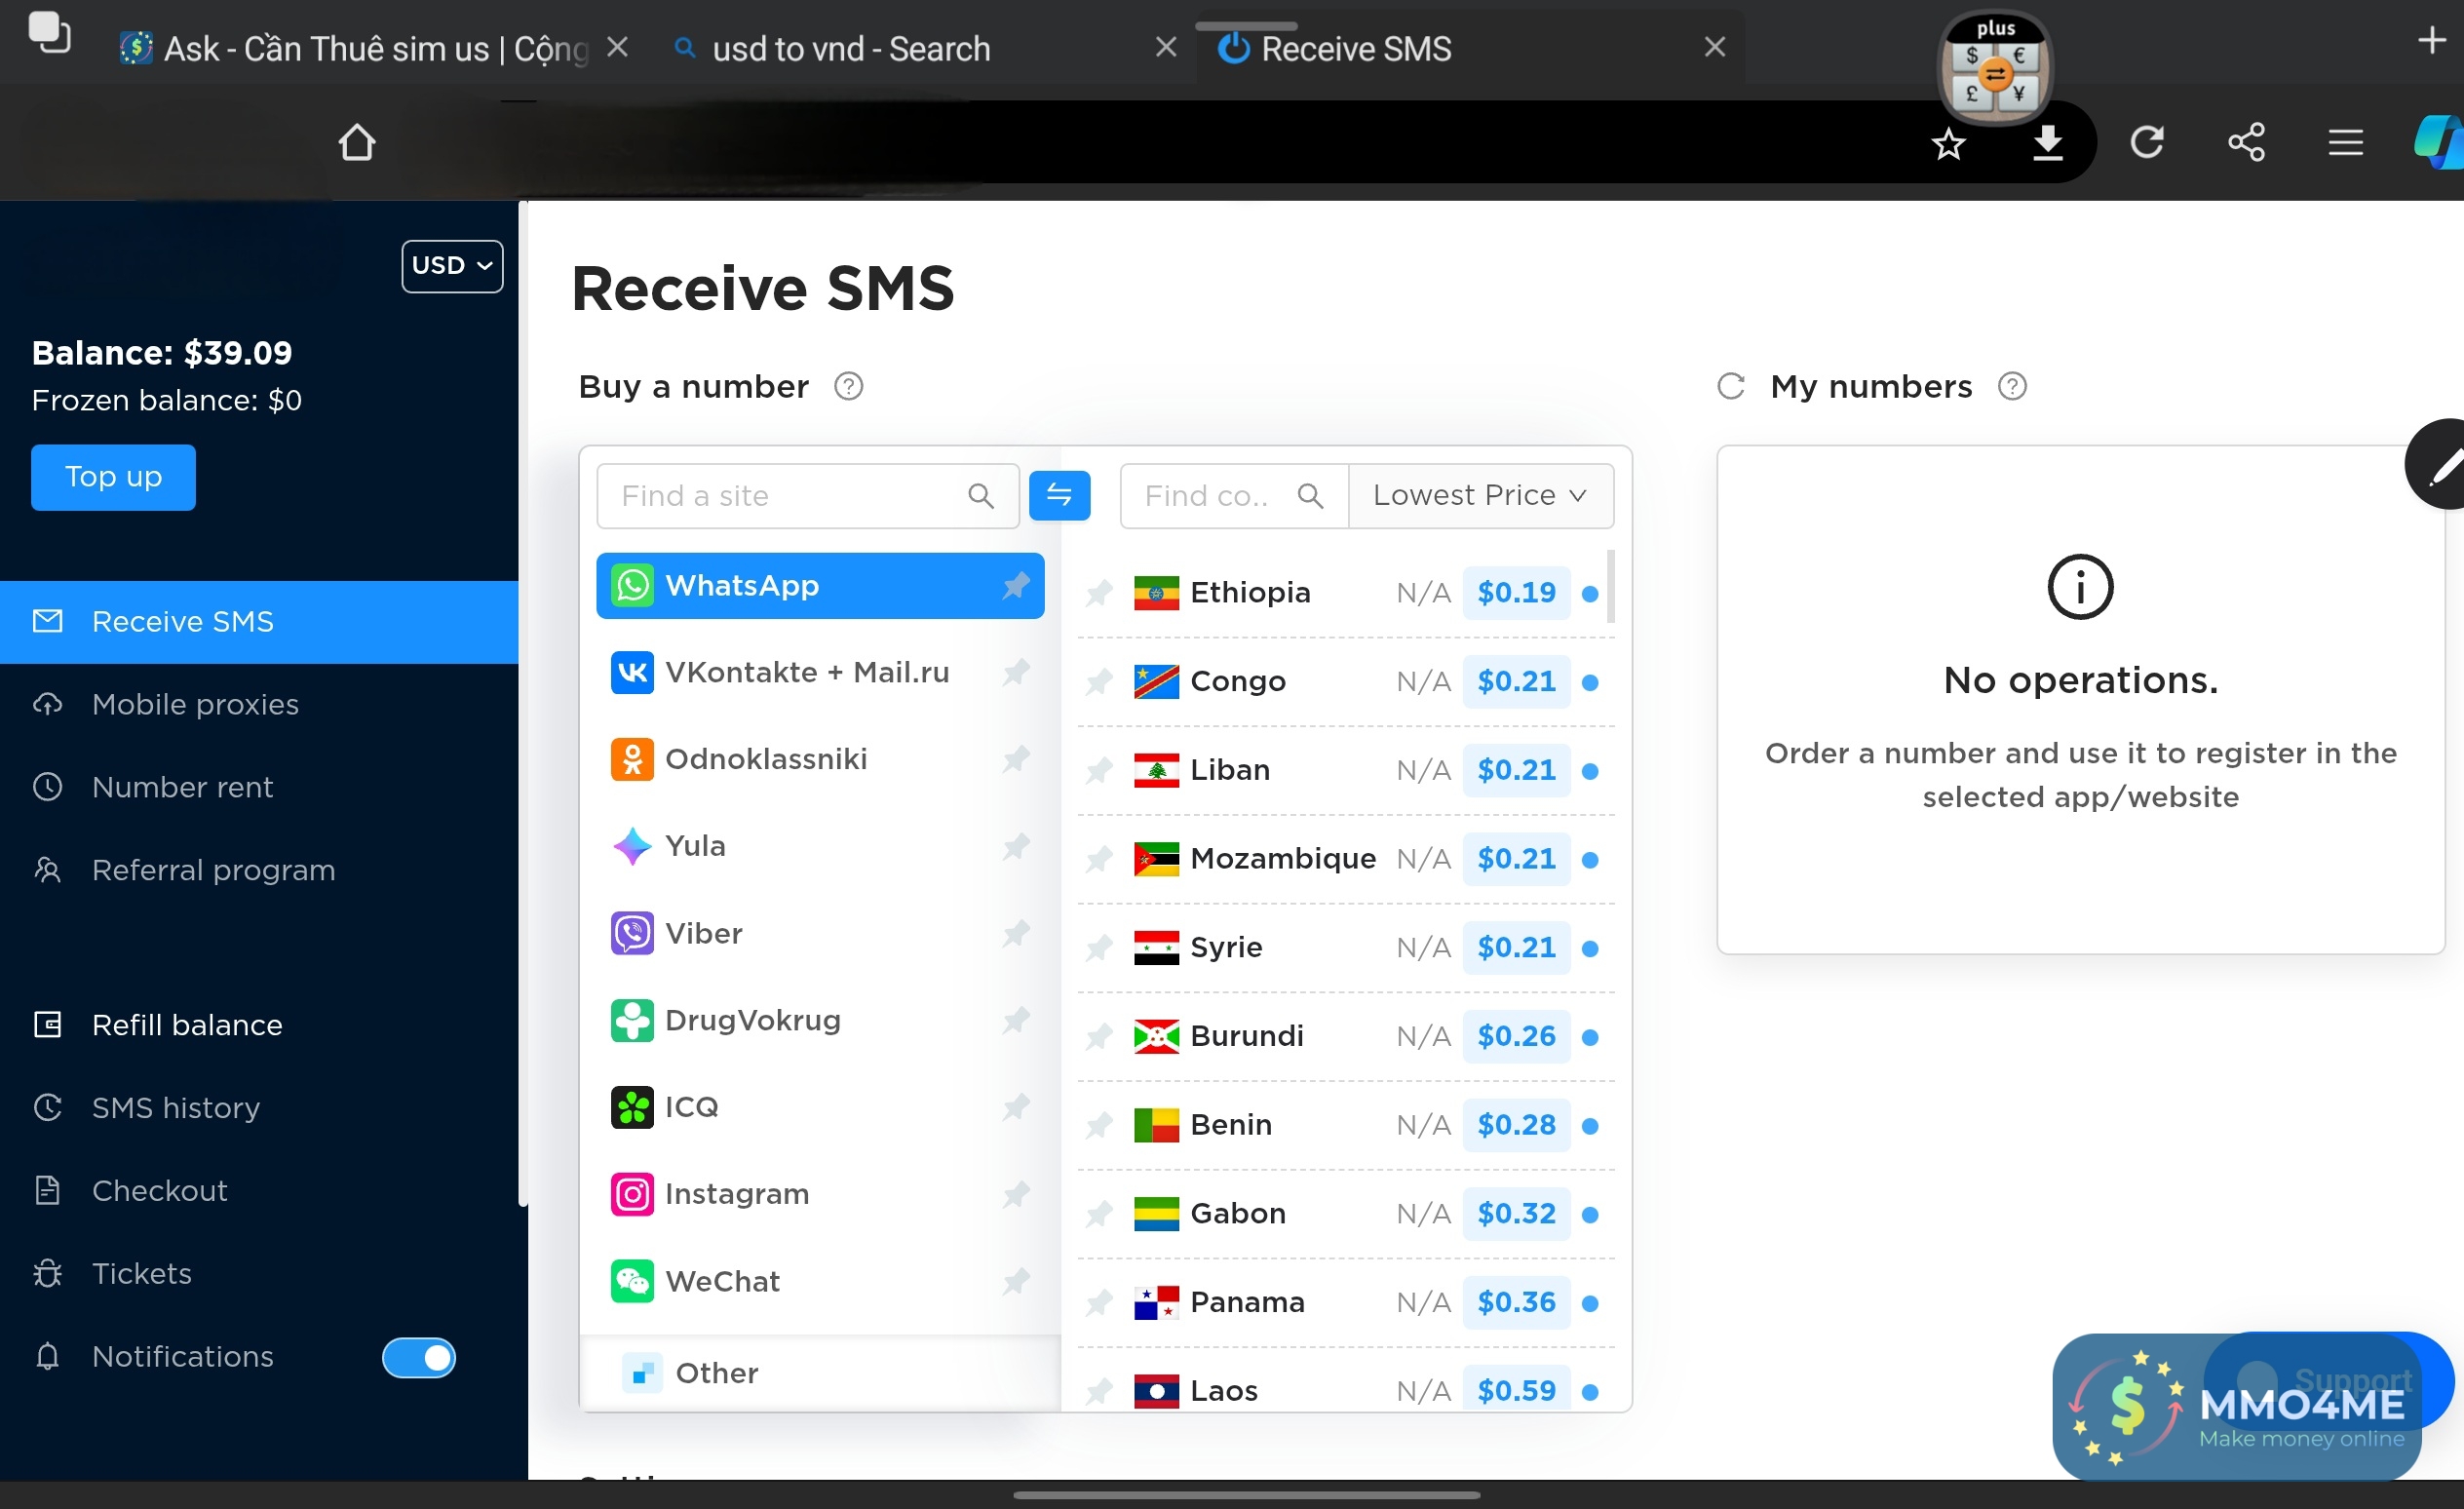Click the Top up button
This screenshot has height=1509, width=2464.
(x=113, y=477)
